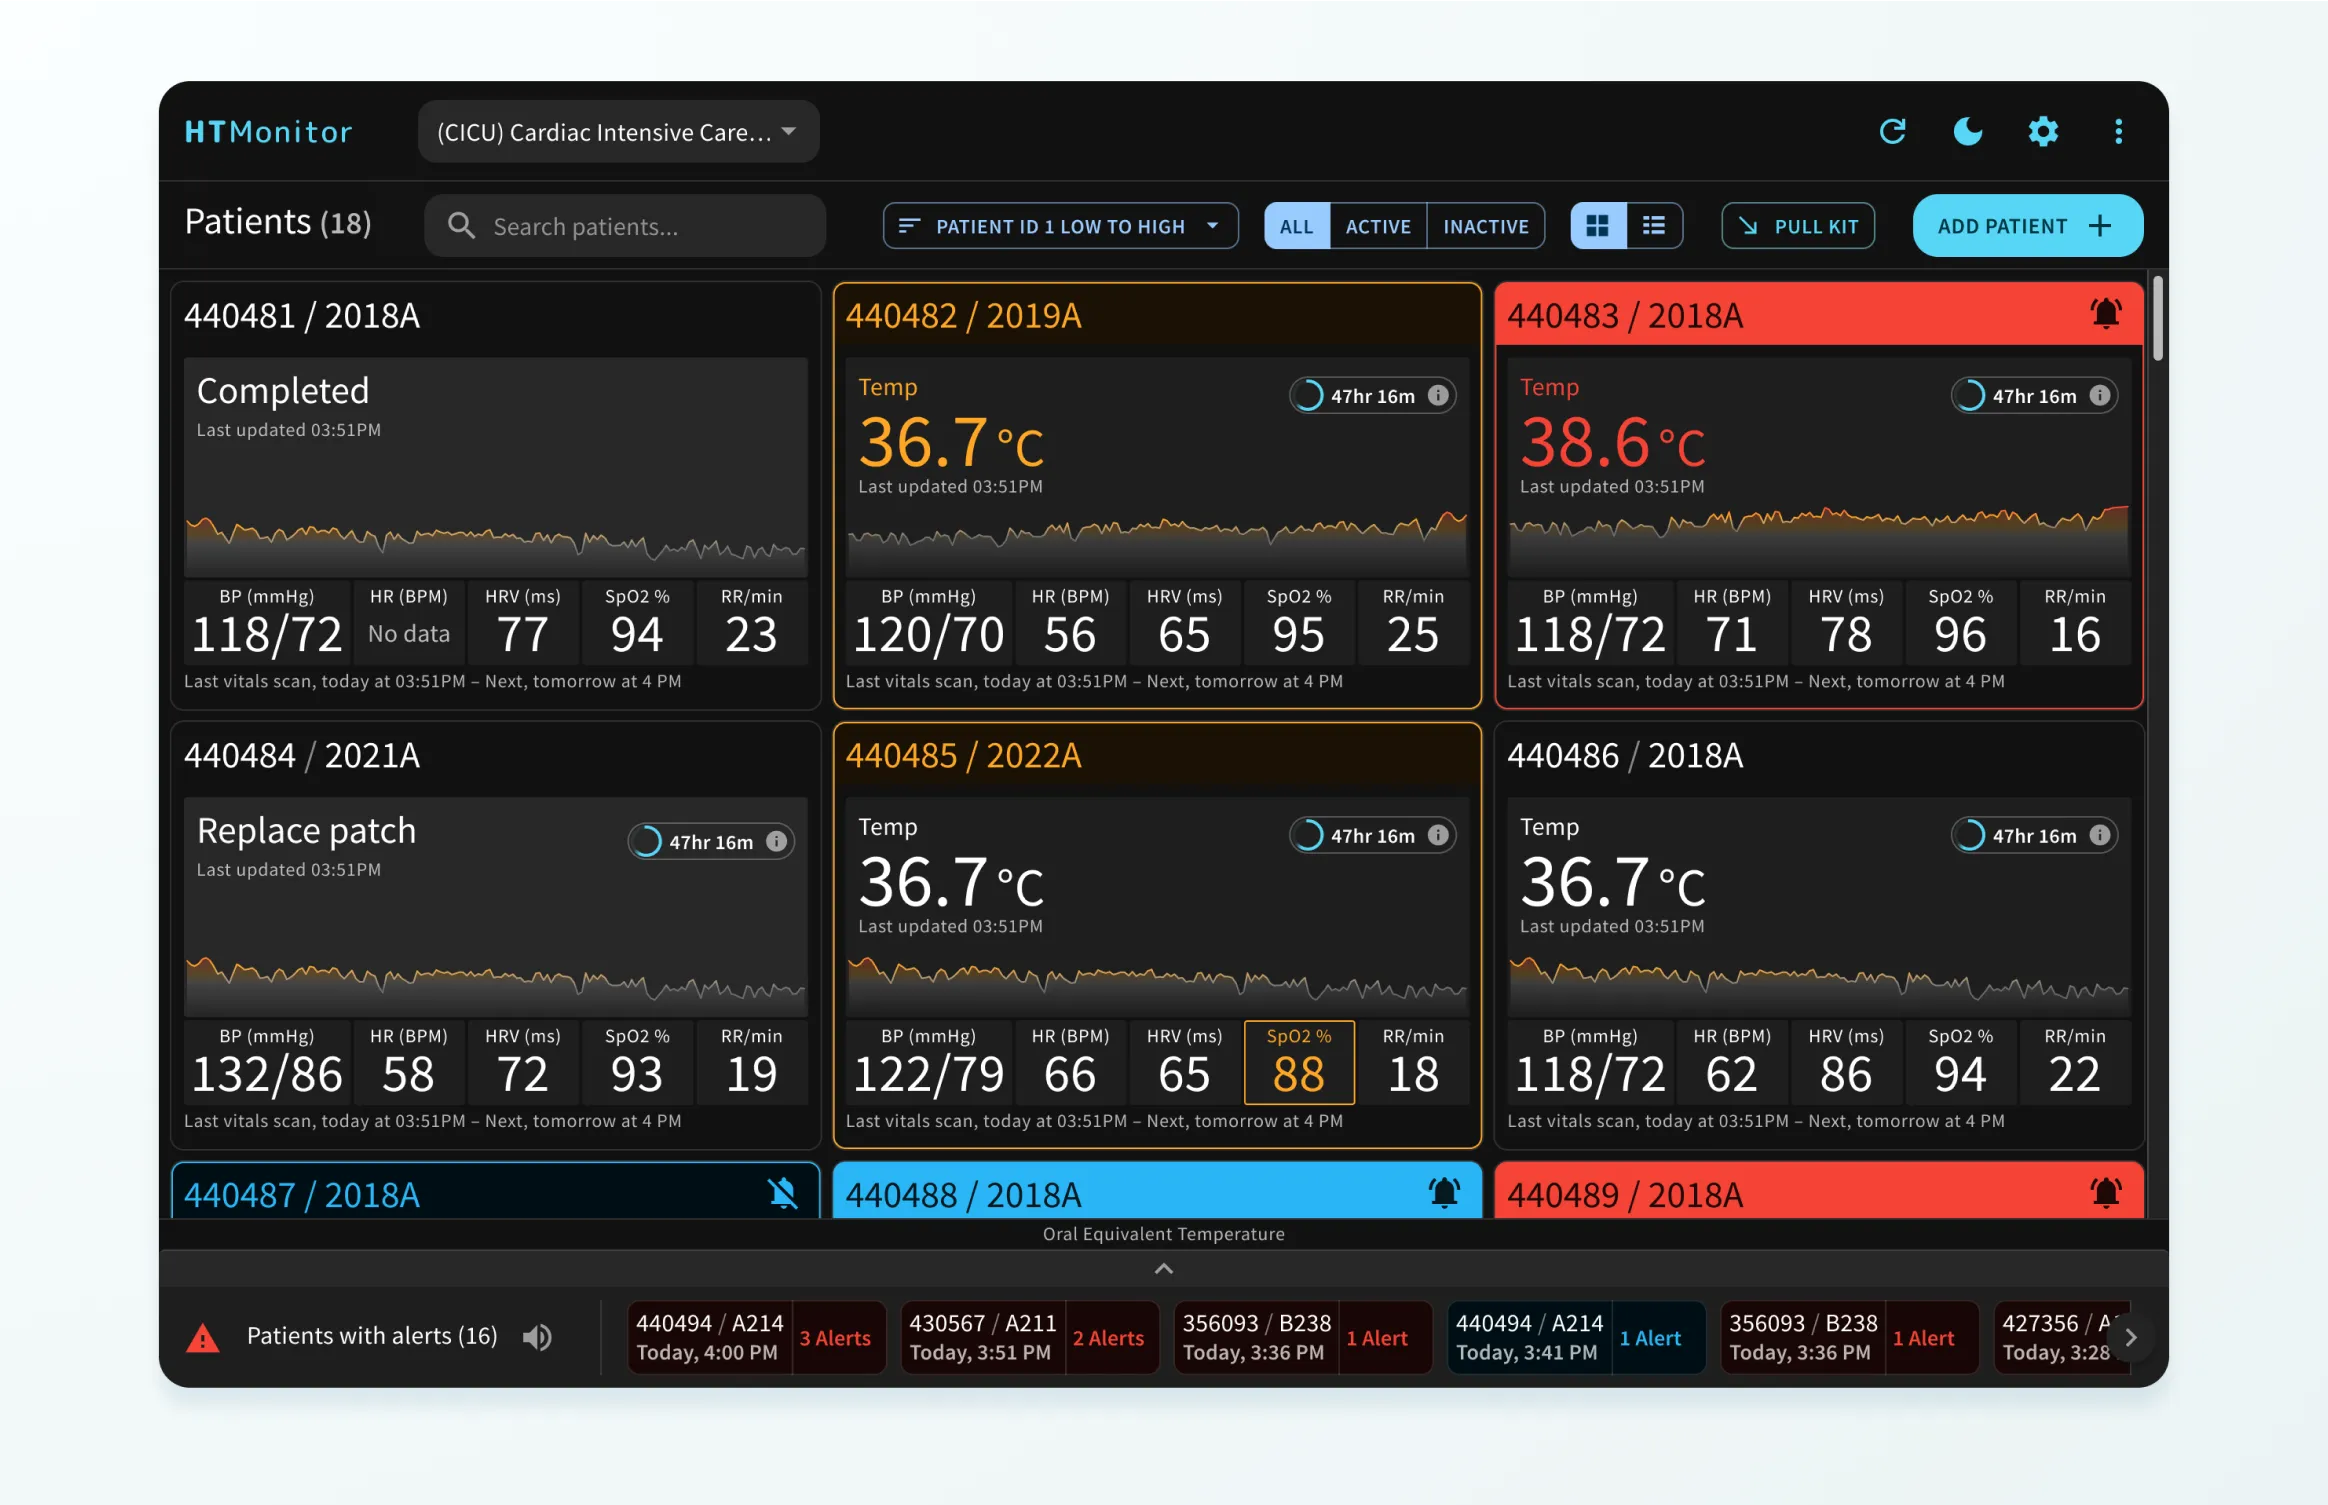Image resolution: width=2328 pixels, height=1505 pixels.
Task: Switch to list view layout
Action: point(1654,226)
